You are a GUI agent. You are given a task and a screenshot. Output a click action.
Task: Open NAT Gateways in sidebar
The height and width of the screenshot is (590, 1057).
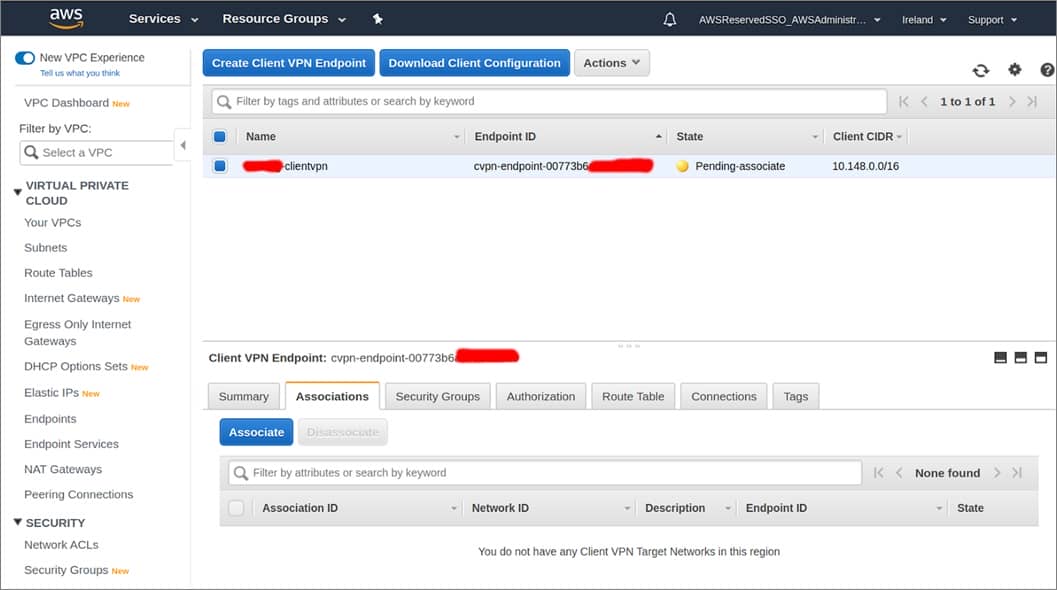click(x=63, y=469)
